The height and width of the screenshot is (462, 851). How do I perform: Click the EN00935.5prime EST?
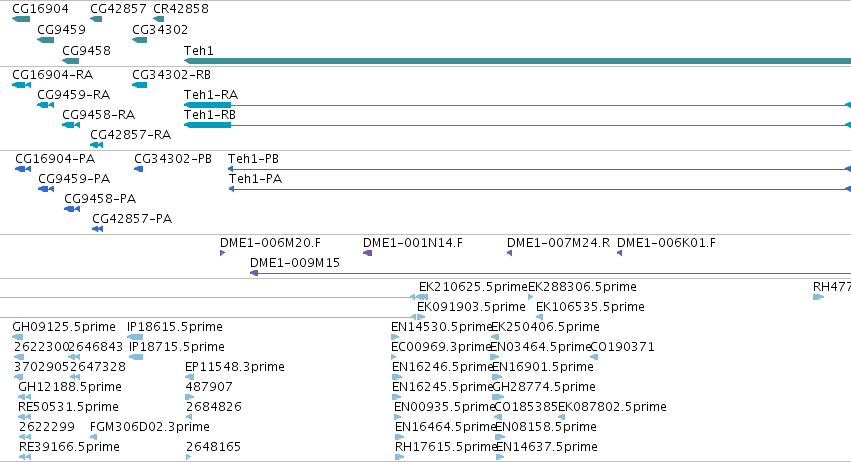click(x=398, y=417)
